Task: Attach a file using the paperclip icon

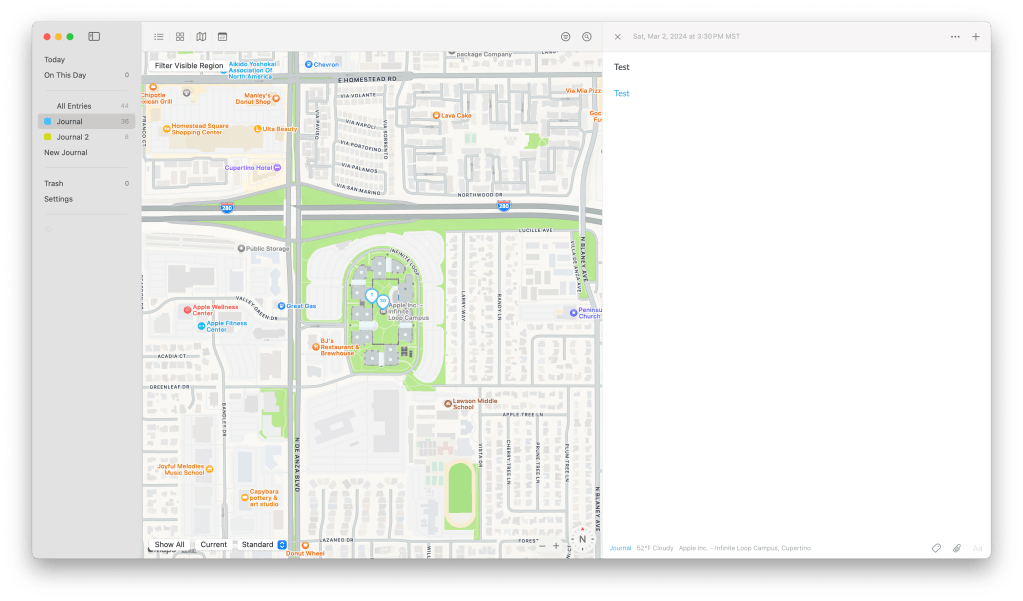Action: click(956, 548)
